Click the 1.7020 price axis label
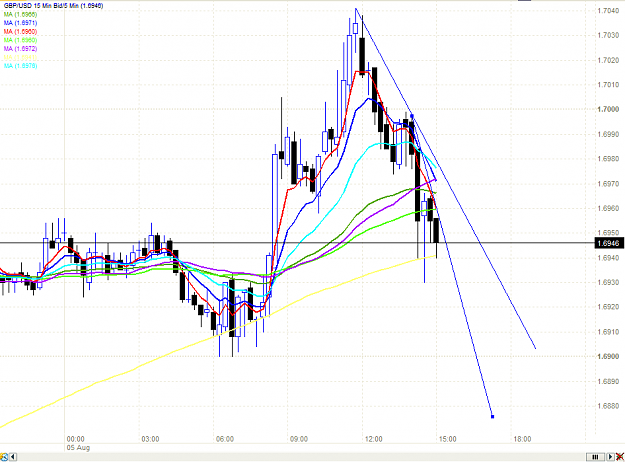625x462 pixels. [608, 60]
